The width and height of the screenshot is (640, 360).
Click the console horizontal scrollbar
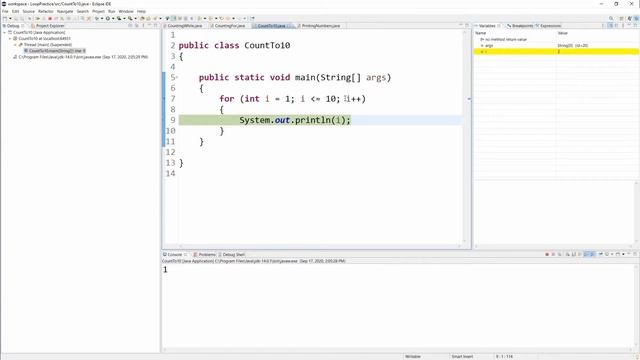[398, 349]
